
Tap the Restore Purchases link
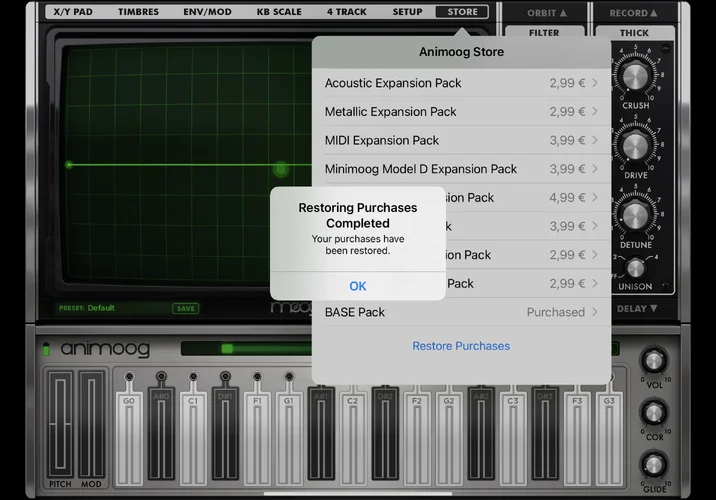click(x=461, y=346)
